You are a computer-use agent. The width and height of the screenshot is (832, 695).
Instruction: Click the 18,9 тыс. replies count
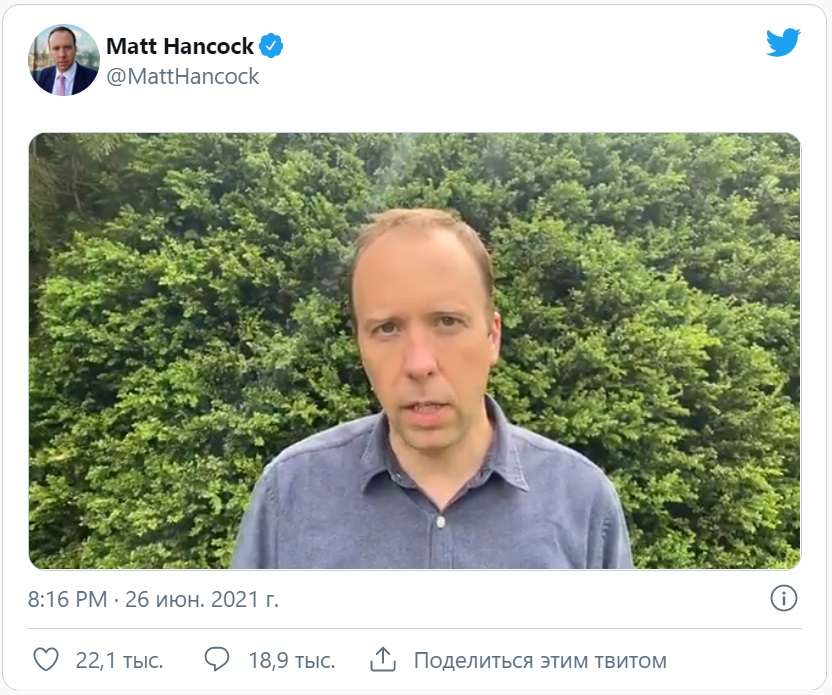click(292, 661)
